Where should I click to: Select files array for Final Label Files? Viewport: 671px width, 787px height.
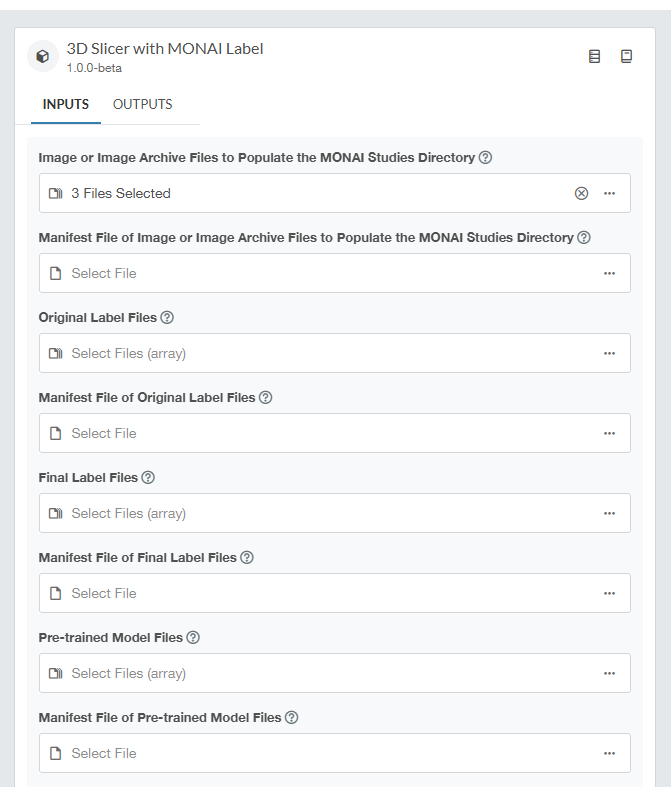[x=300, y=513]
